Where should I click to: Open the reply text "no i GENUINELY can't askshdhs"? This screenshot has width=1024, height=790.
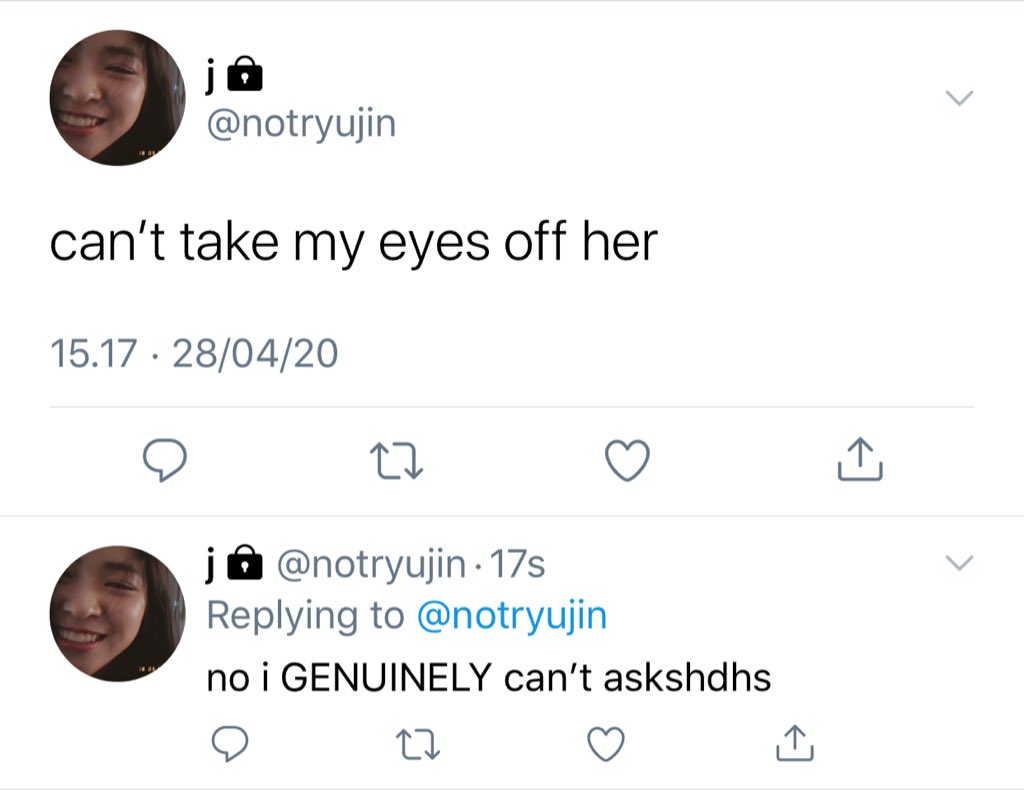488,677
